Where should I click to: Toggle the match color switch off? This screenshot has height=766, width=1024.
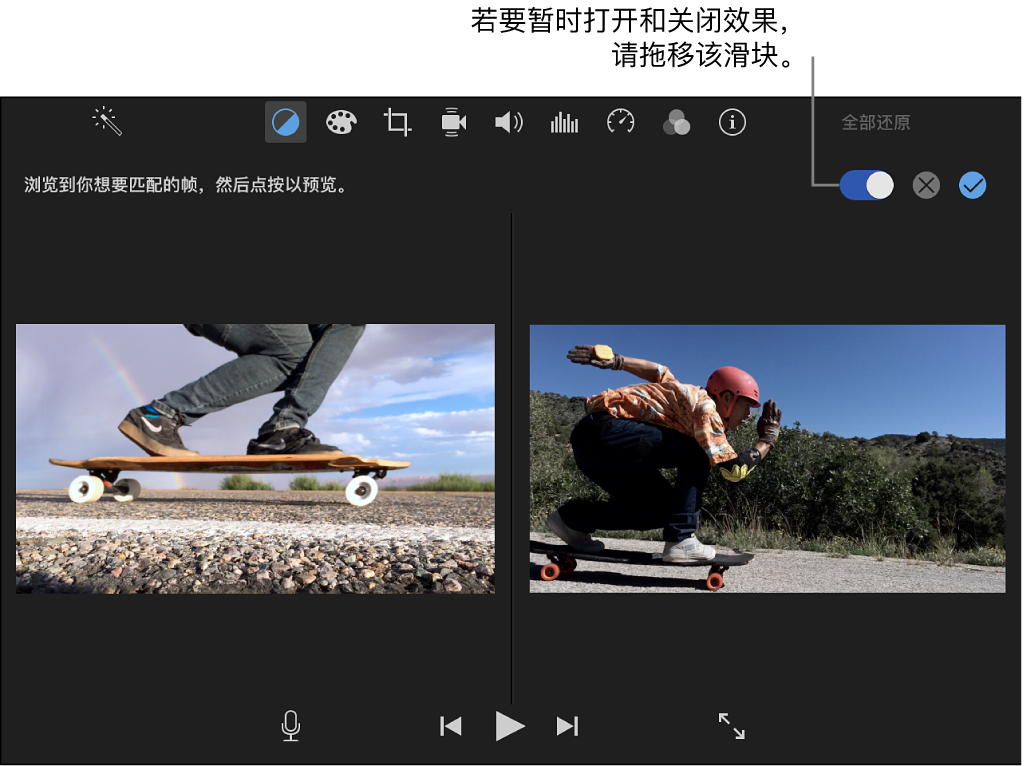point(866,185)
